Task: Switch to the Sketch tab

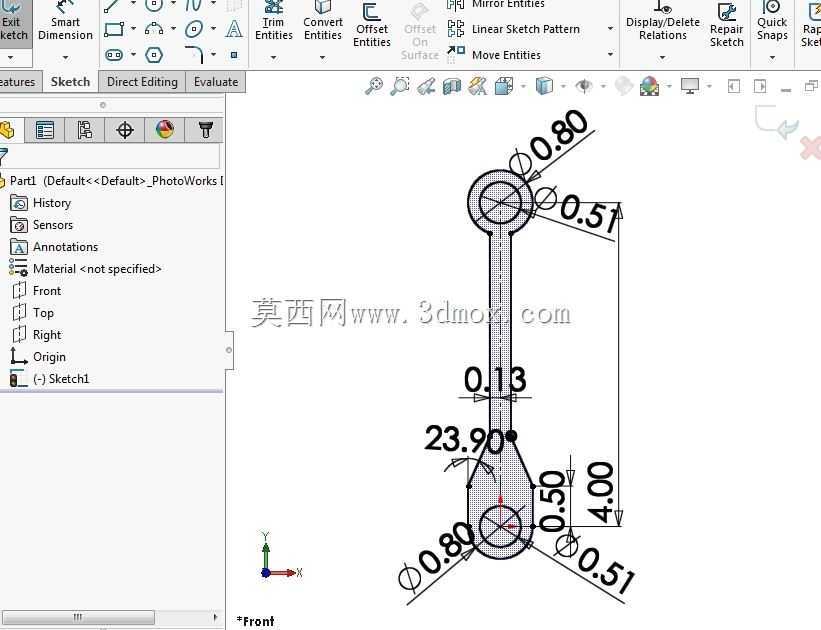Action: tap(71, 82)
